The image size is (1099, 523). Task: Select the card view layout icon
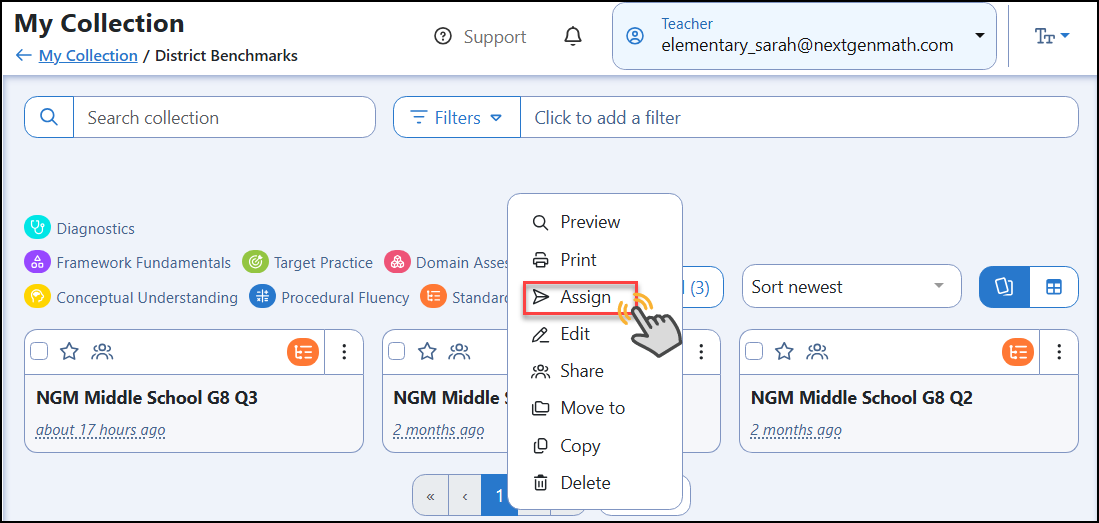[1004, 287]
